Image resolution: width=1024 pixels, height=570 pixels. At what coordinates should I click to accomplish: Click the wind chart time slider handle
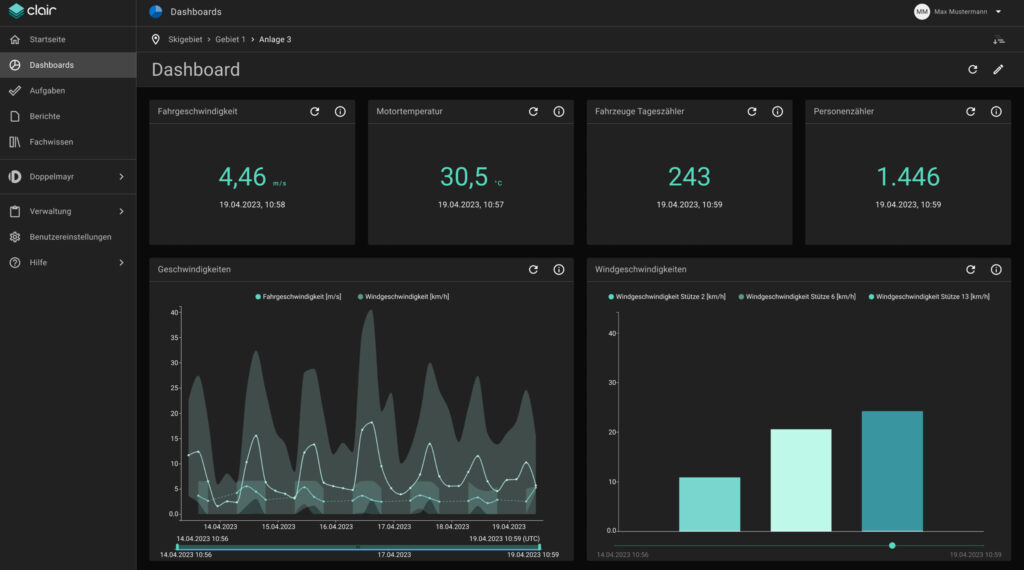[x=892, y=545]
